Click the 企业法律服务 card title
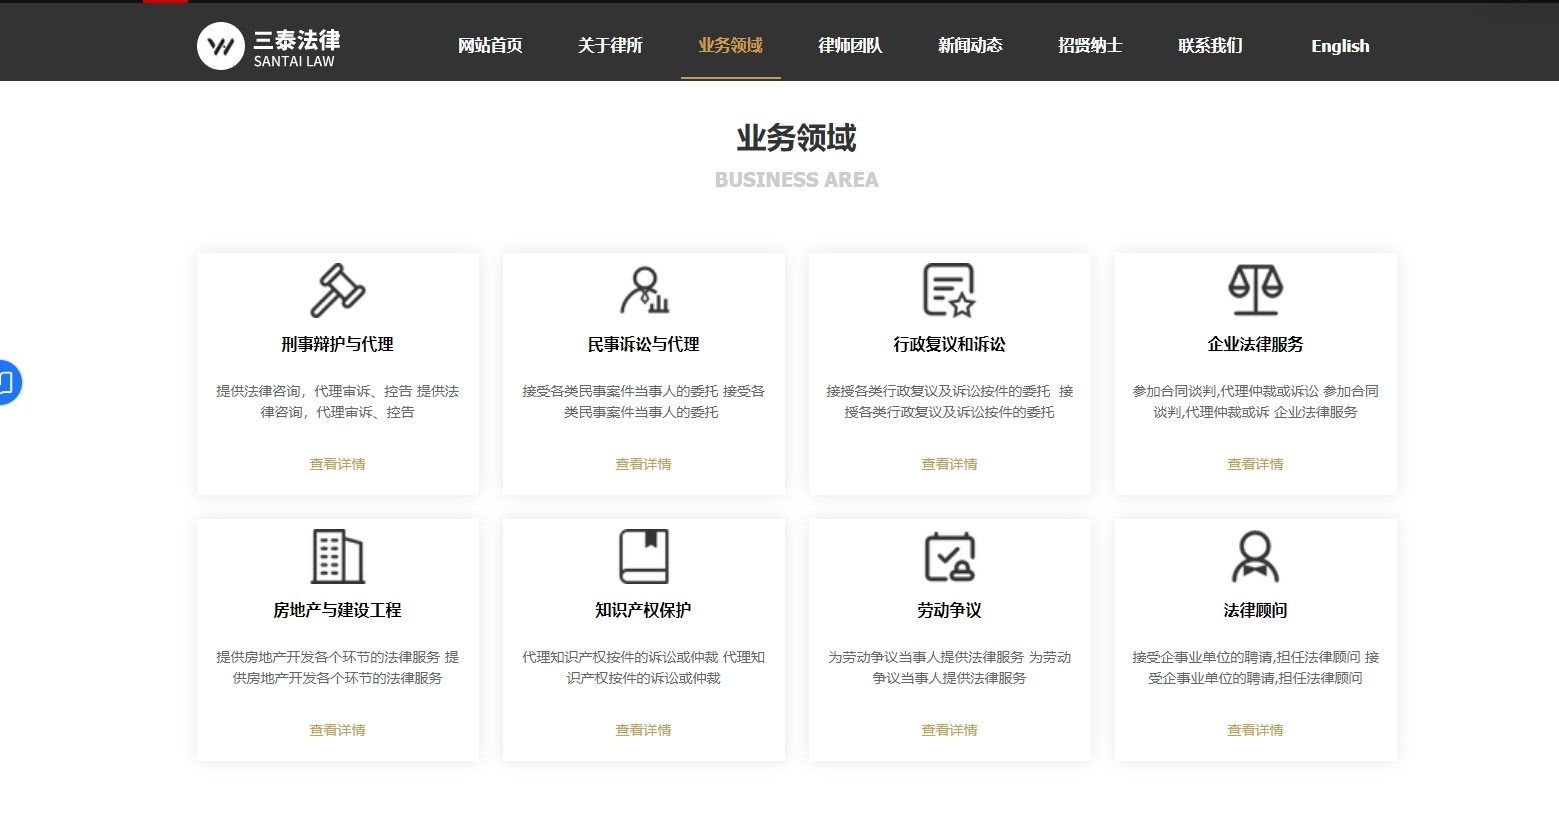 1255,344
